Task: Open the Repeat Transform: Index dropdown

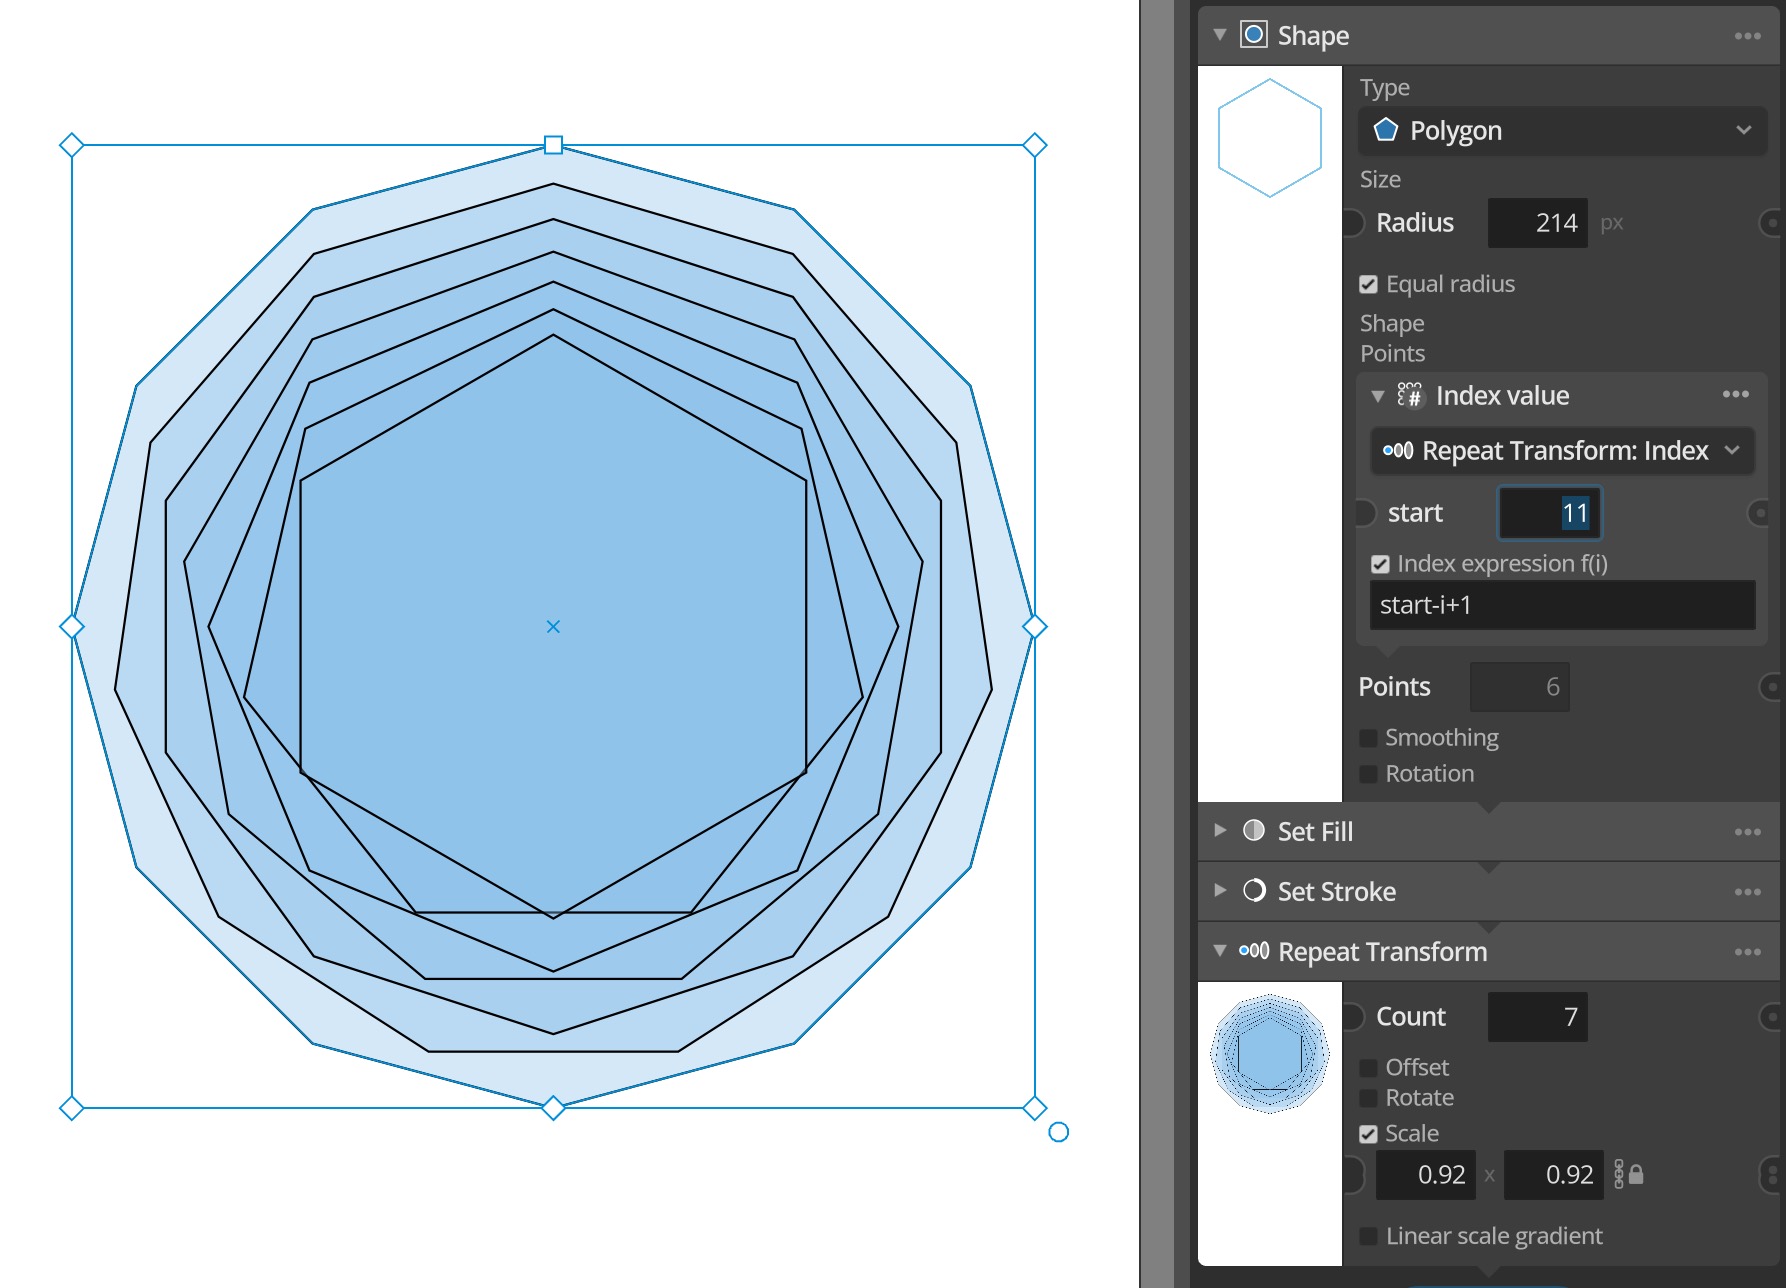Action: [1562, 451]
